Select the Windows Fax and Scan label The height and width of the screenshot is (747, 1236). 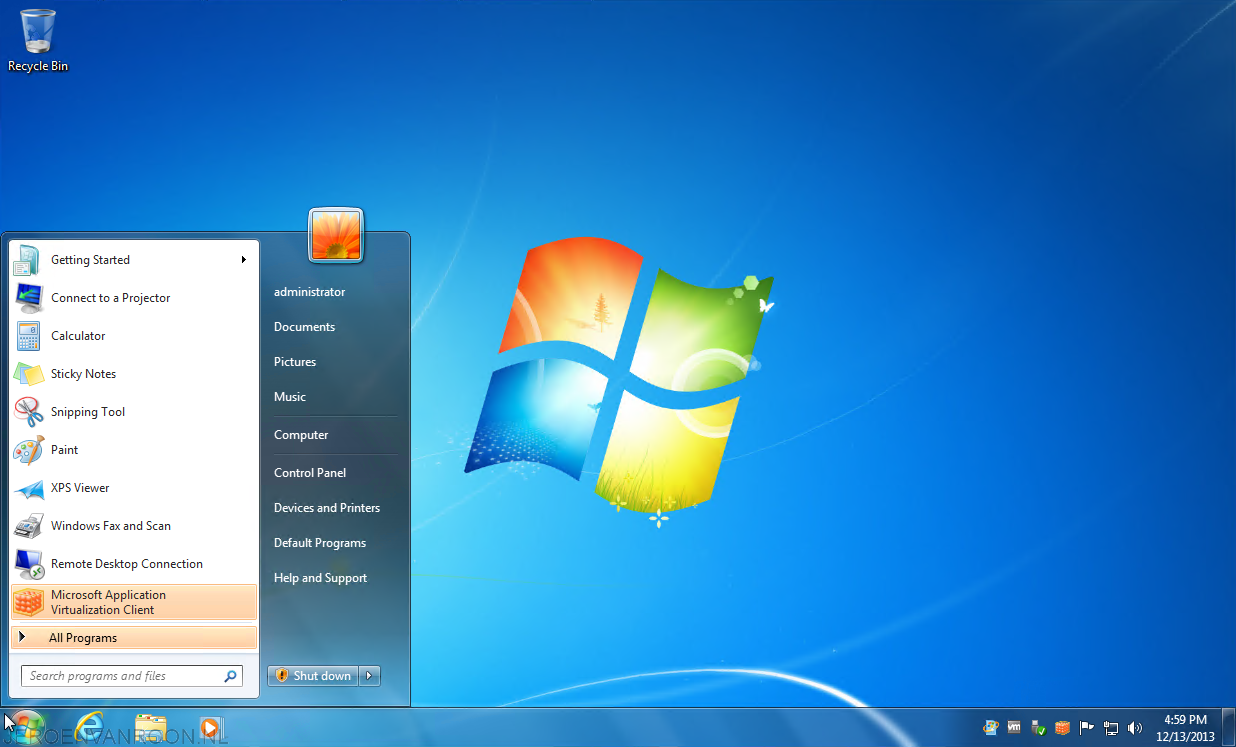click(x=111, y=526)
